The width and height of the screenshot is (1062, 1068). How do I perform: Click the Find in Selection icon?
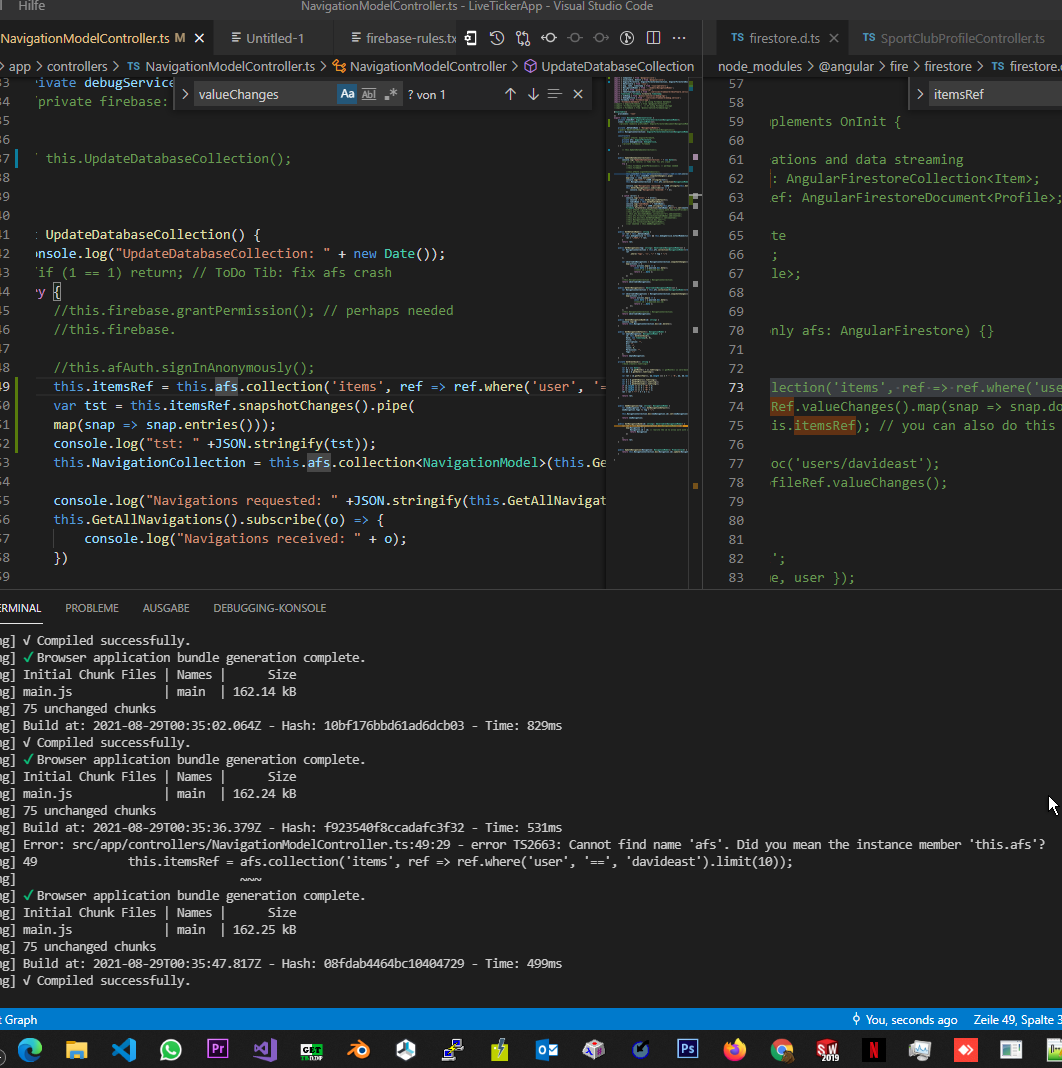pos(555,94)
